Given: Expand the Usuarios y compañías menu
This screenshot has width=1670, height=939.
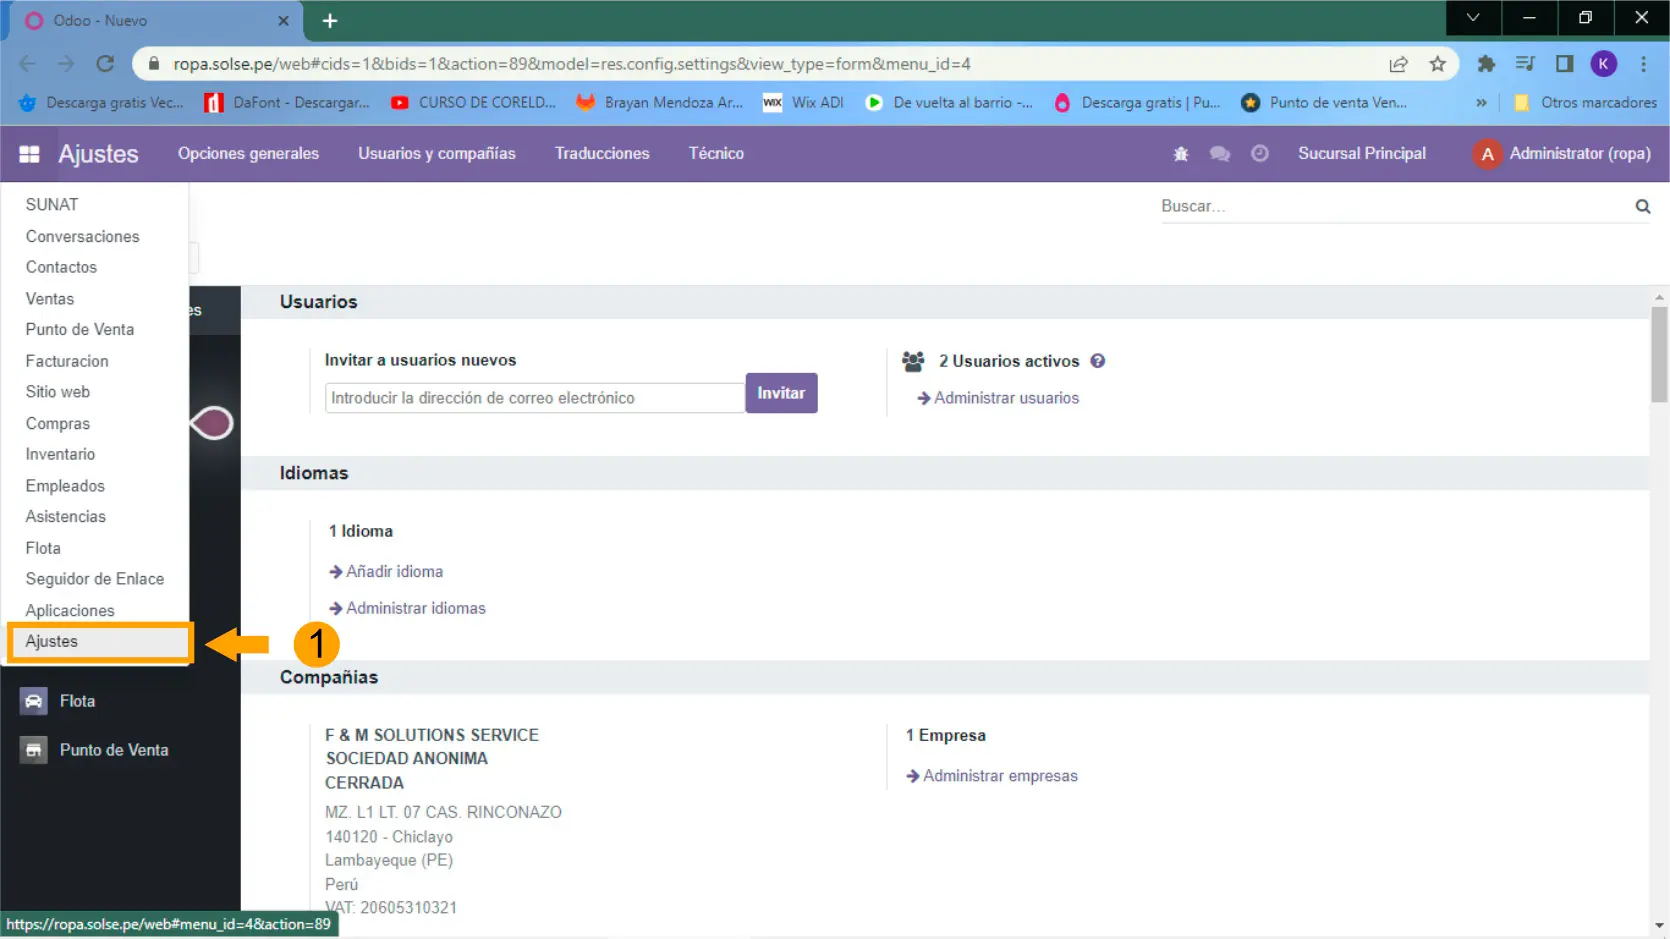Looking at the screenshot, I should [436, 154].
